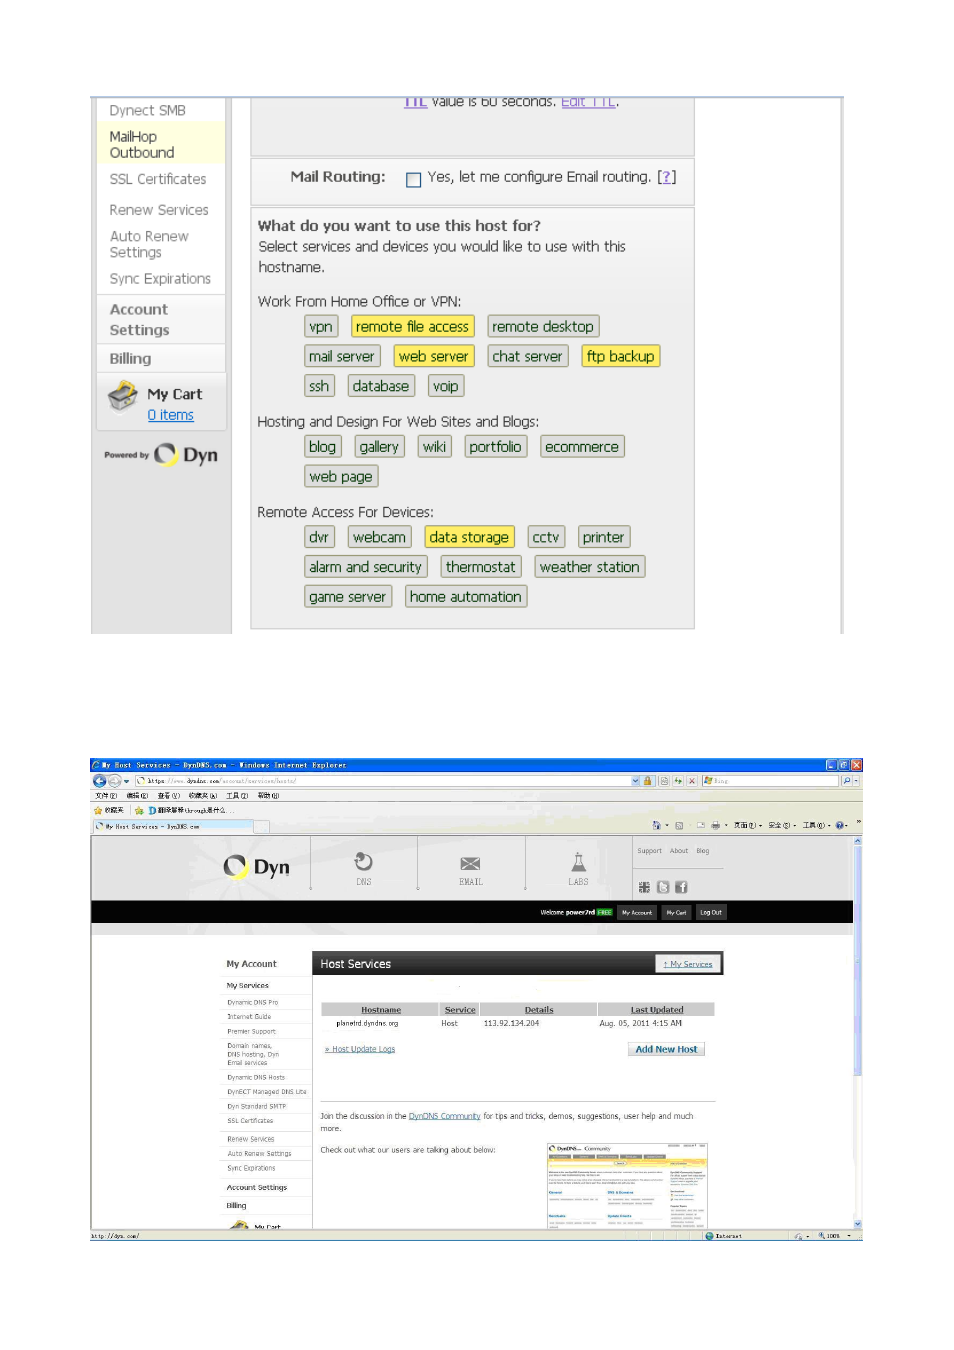Click the Bing search input field
The image size is (954, 1350).
[x=770, y=781]
